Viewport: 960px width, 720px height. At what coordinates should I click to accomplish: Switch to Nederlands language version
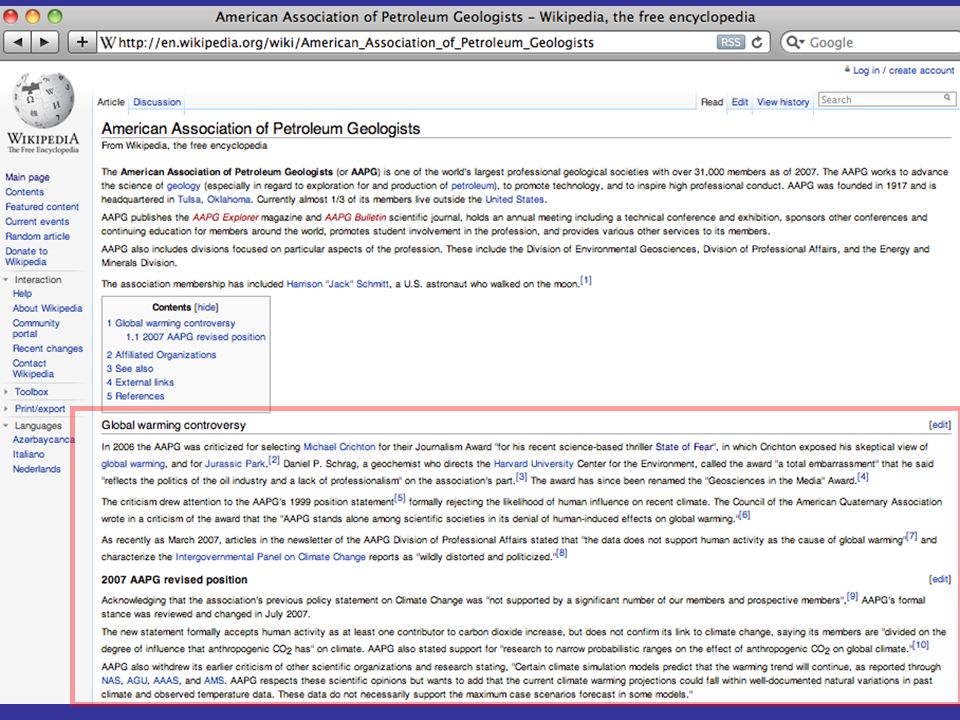[37, 469]
